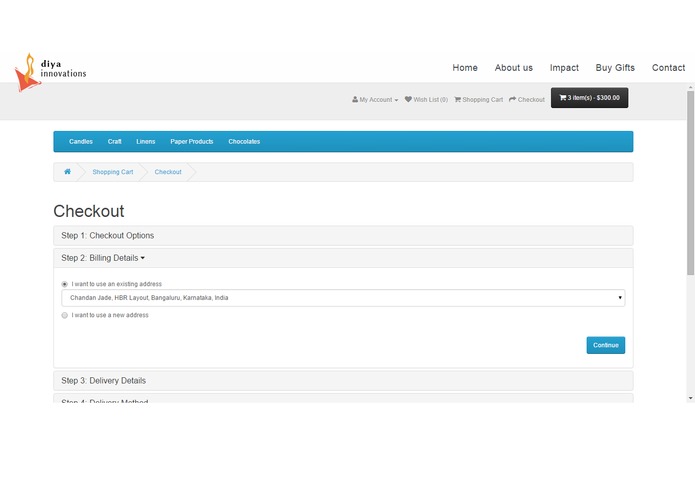
Task: Go to the Impact page
Action: [564, 68]
